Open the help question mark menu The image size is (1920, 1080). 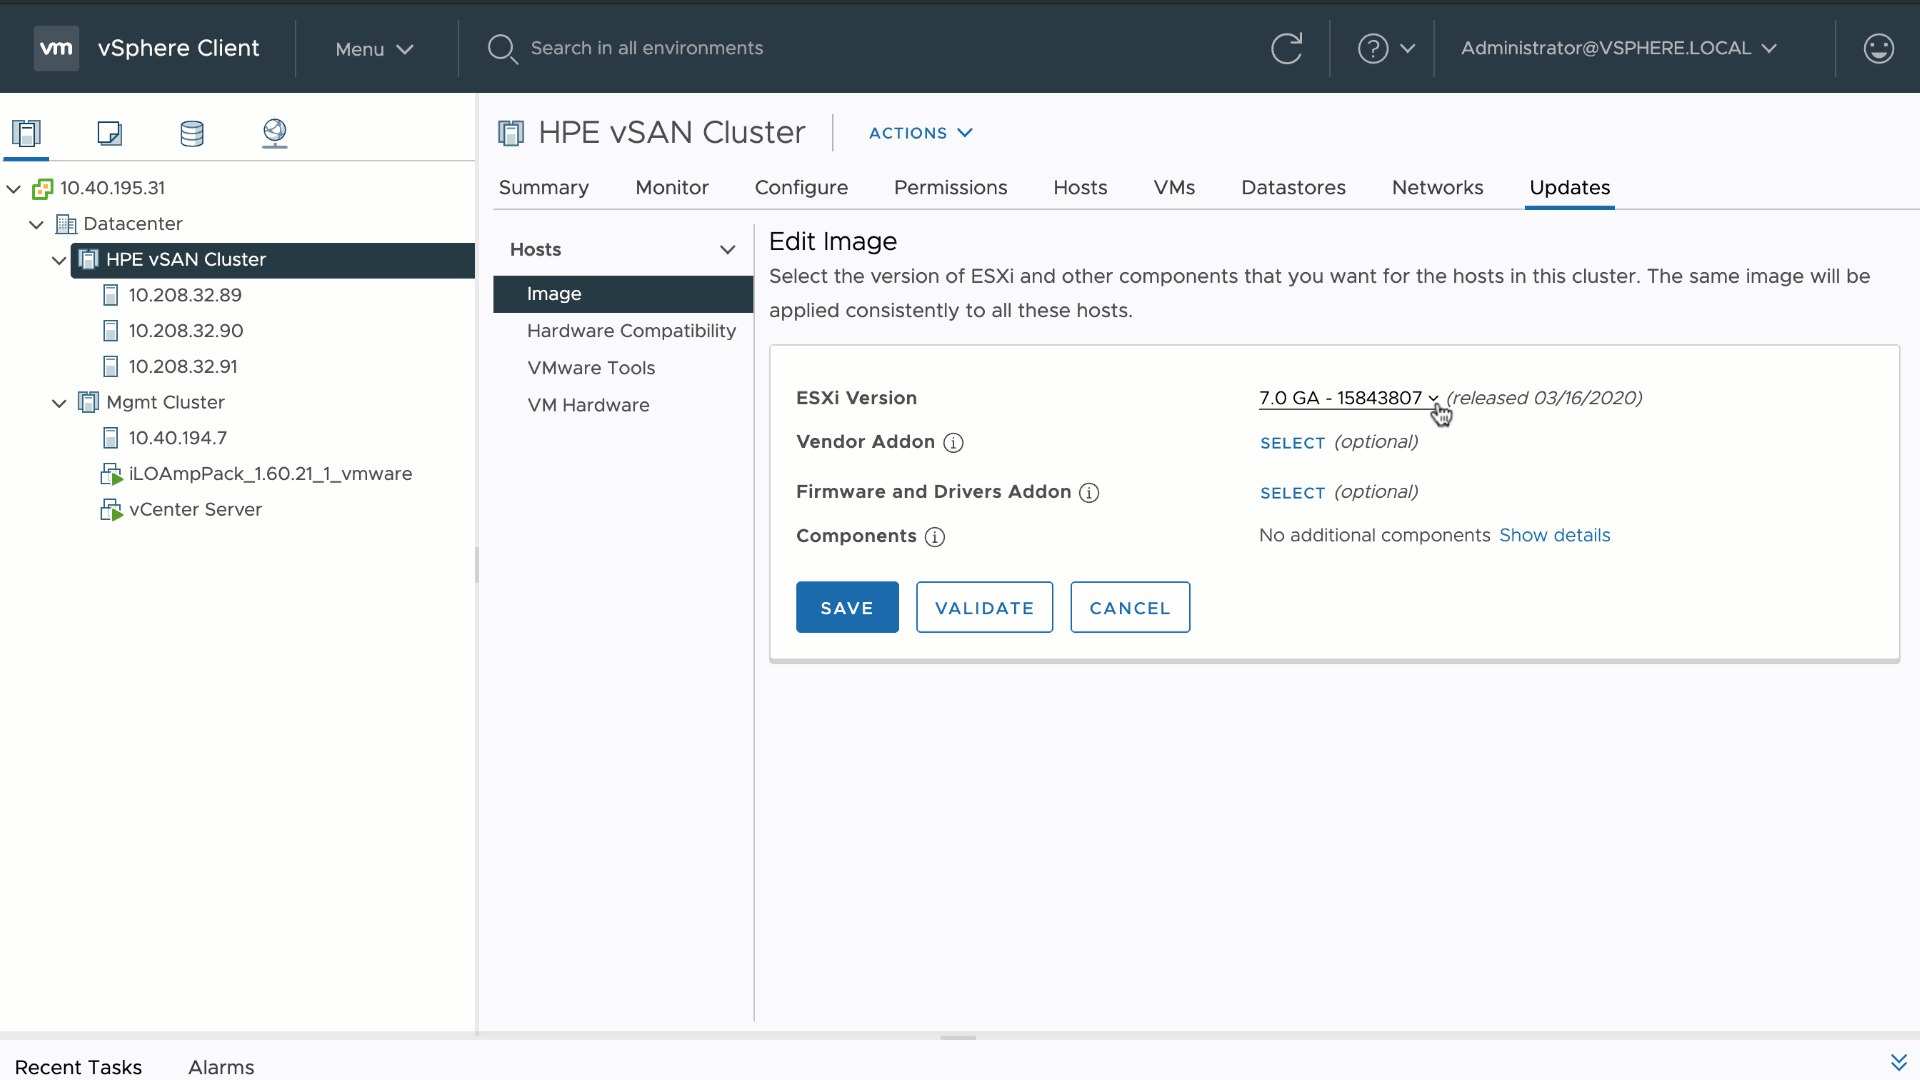[1386, 48]
